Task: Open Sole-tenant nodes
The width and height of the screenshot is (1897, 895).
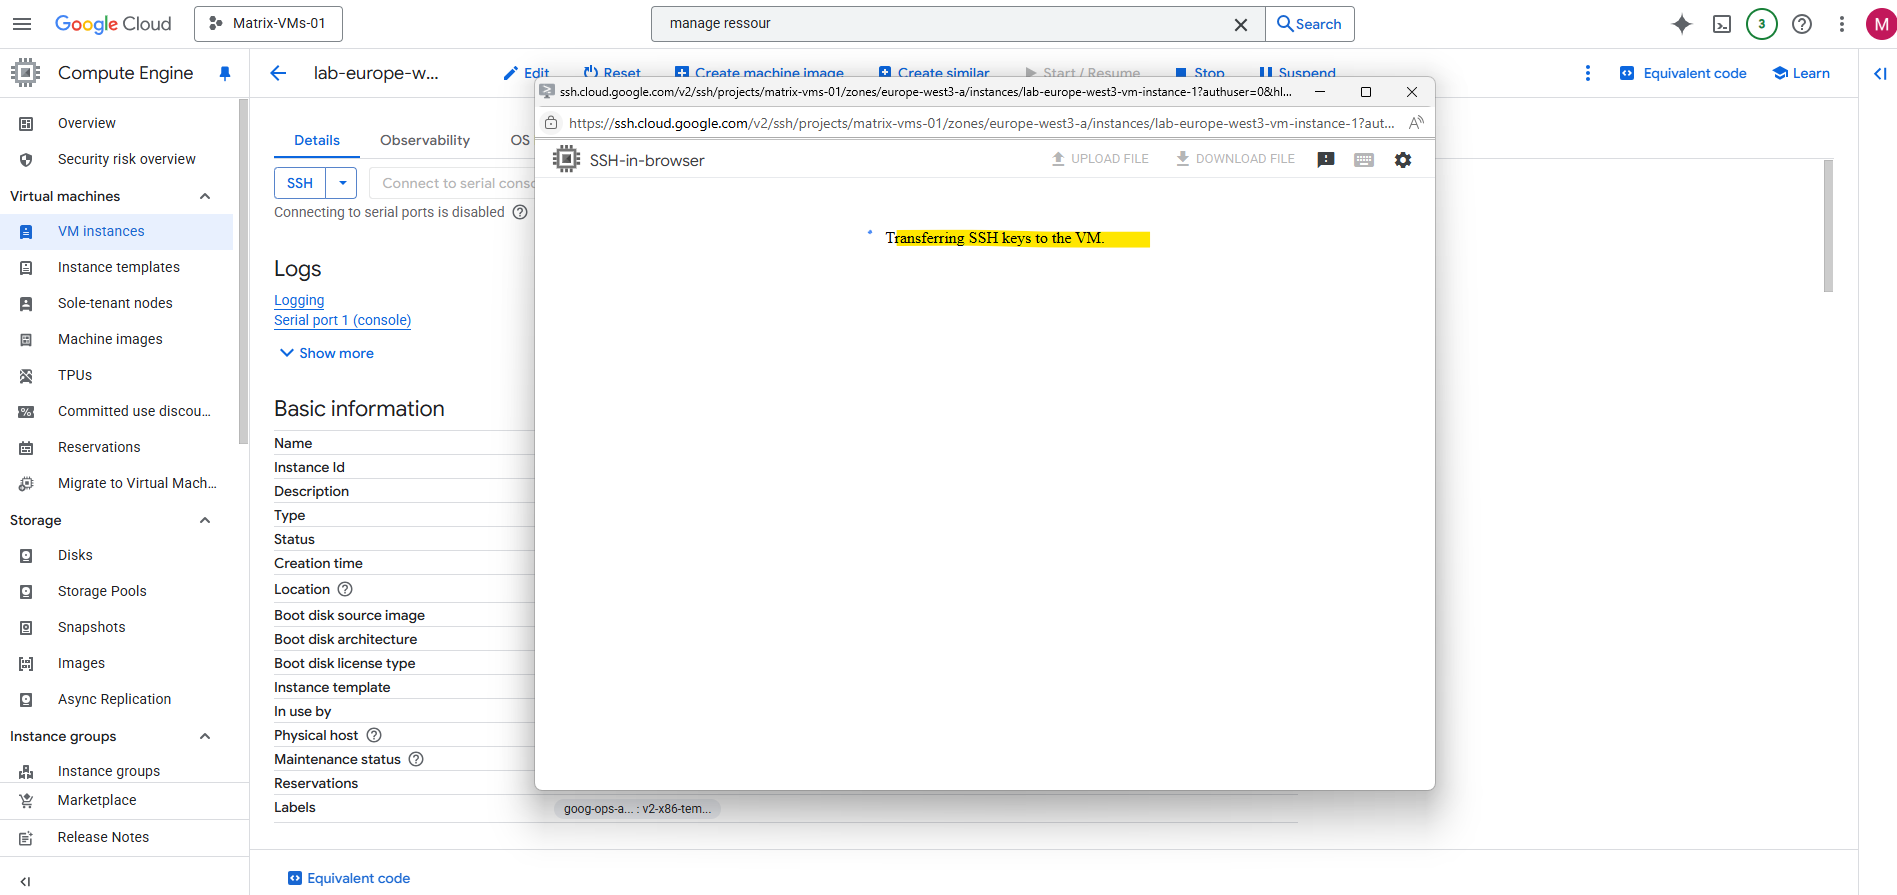Action: [115, 303]
